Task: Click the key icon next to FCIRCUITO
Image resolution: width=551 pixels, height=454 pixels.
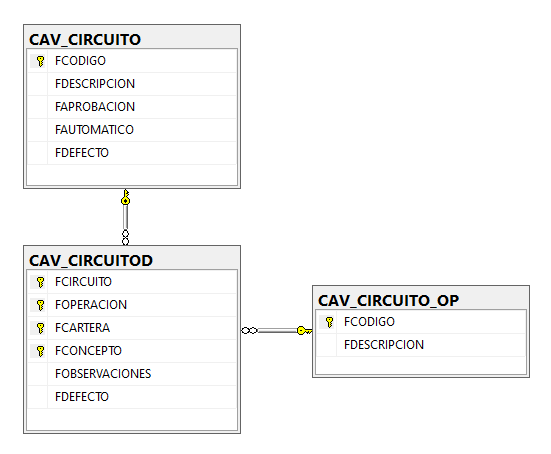Action: [x=40, y=282]
